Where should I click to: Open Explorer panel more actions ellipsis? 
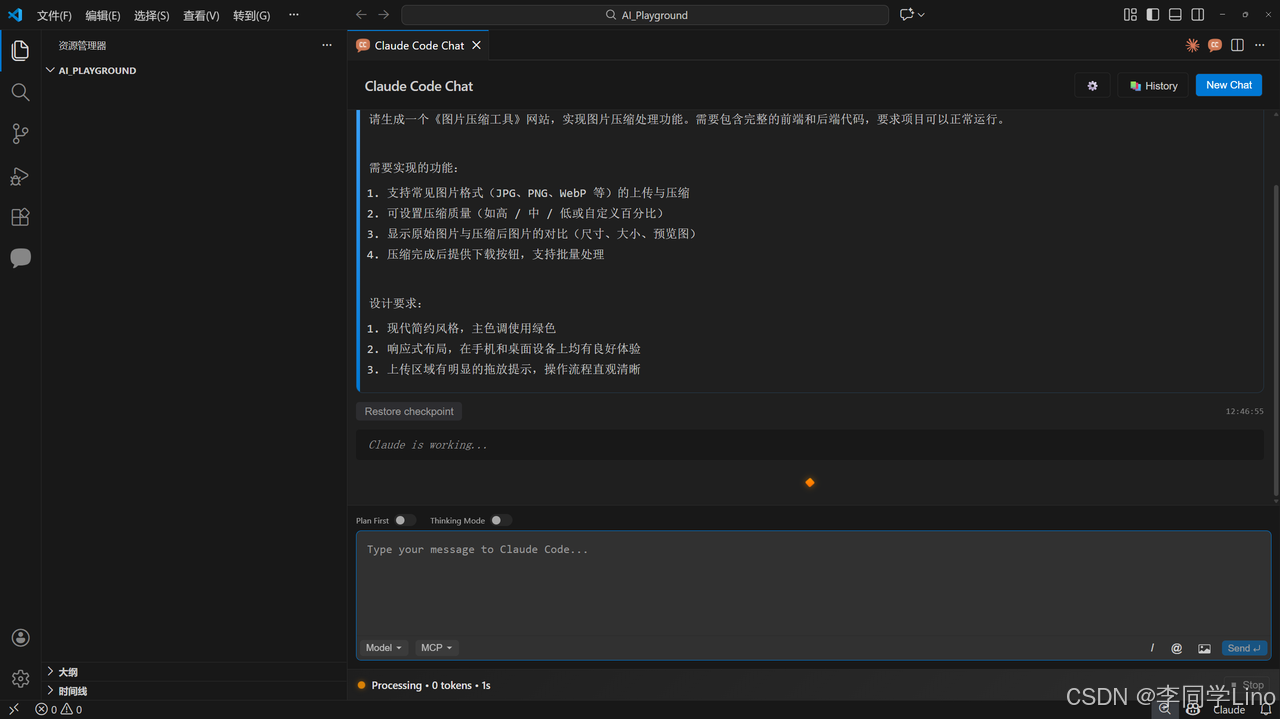click(326, 45)
